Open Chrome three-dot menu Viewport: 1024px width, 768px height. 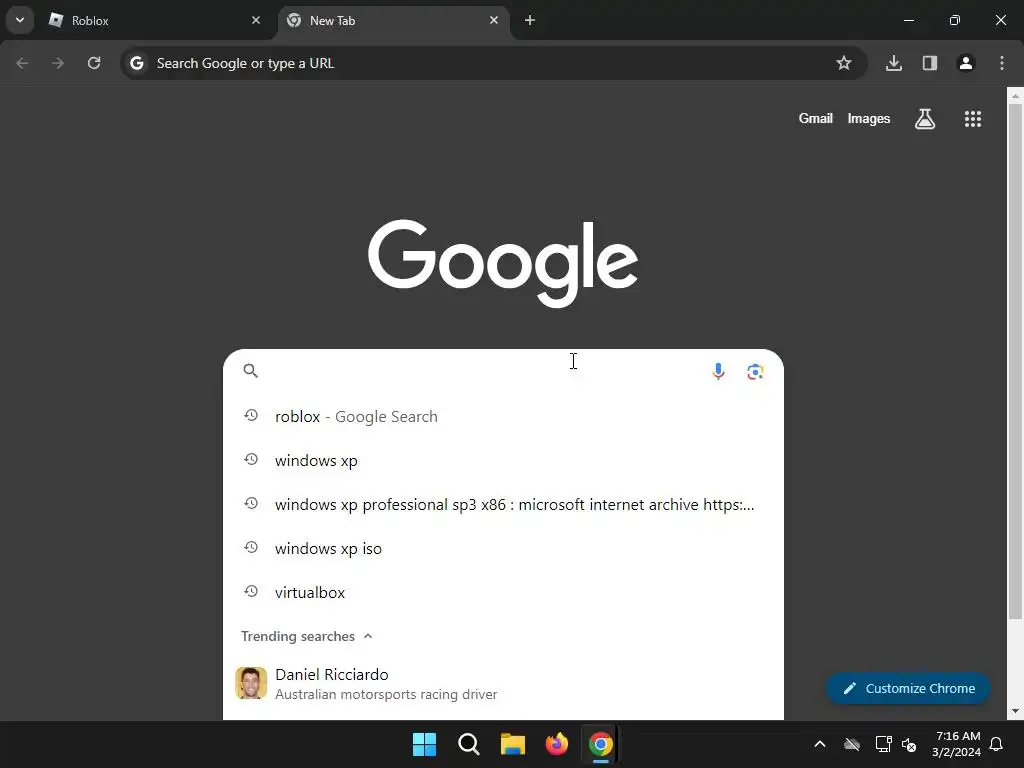[x=1002, y=63]
